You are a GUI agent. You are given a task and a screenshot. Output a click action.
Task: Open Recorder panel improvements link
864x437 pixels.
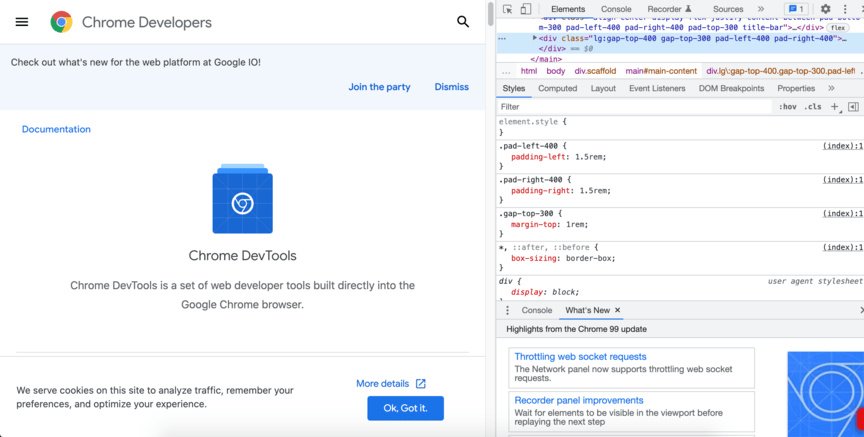(579, 401)
